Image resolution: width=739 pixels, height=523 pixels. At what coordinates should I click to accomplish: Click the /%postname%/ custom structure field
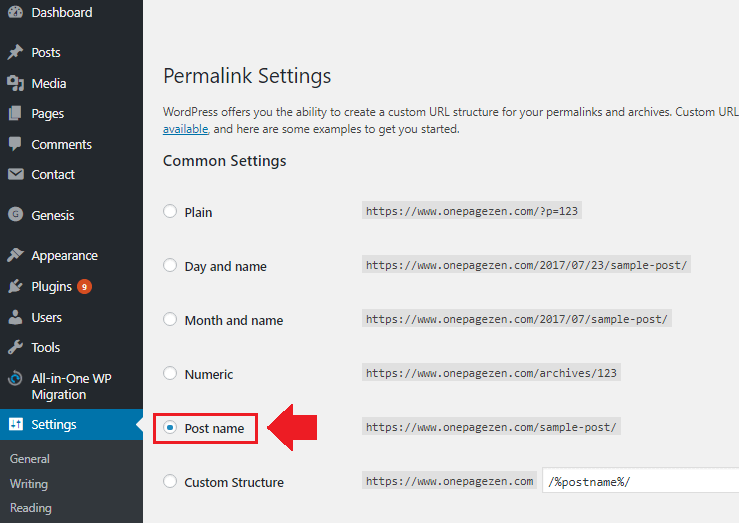click(640, 481)
